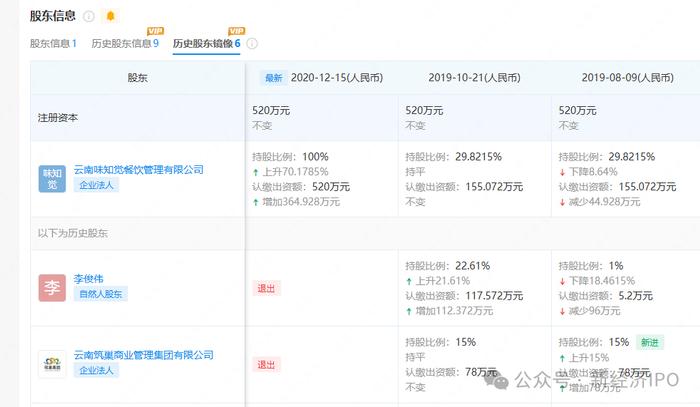Image resolution: width=700 pixels, height=407 pixels.
Task: Click 持股比例 100% in 2020-12-15 column
Action: [x=291, y=157]
